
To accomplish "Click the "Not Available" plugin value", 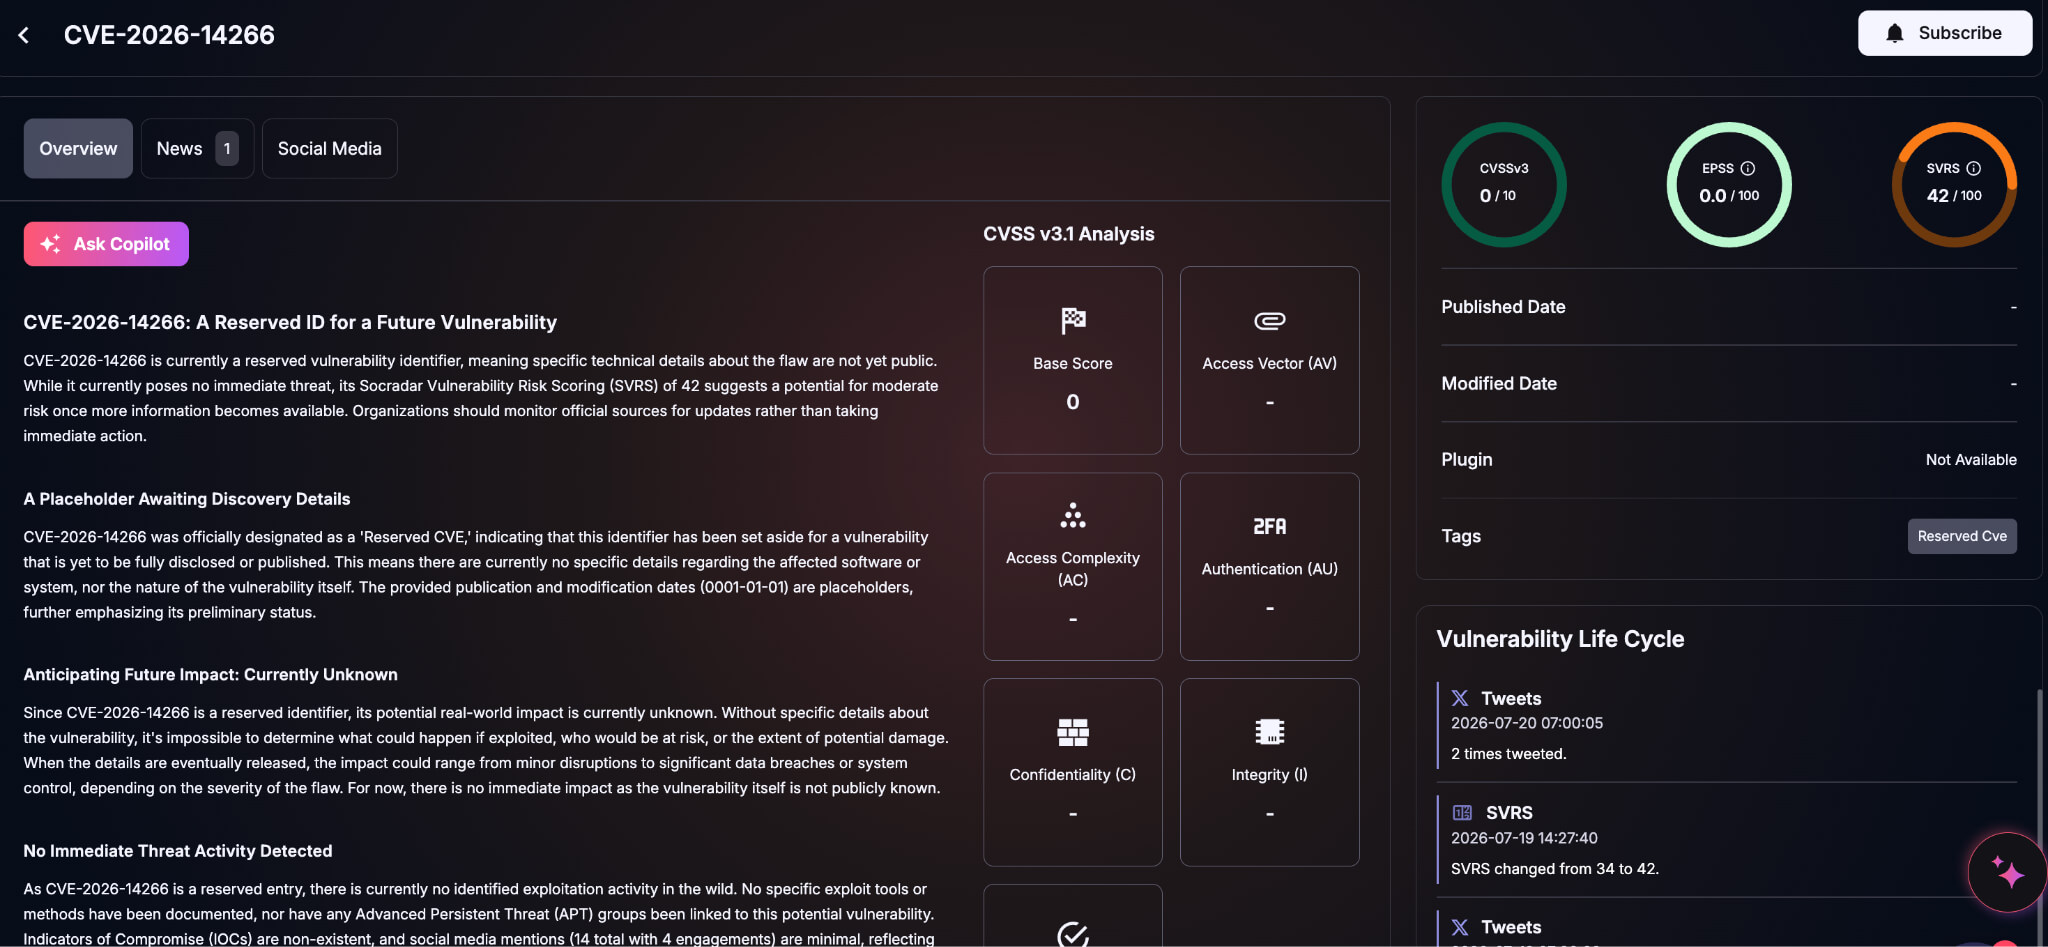I will 1971,460.
